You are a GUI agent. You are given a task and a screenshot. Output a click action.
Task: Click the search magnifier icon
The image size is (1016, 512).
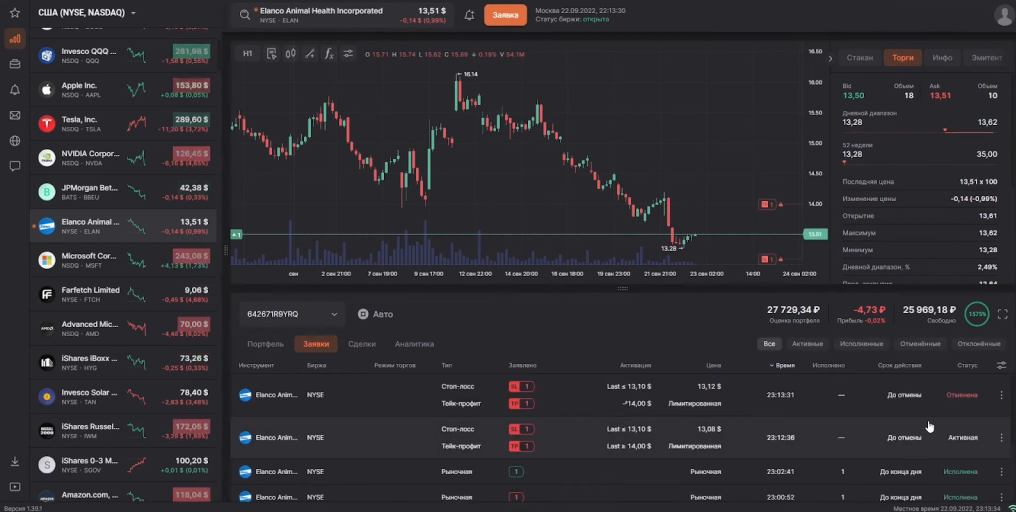click(x=244, y=15)
